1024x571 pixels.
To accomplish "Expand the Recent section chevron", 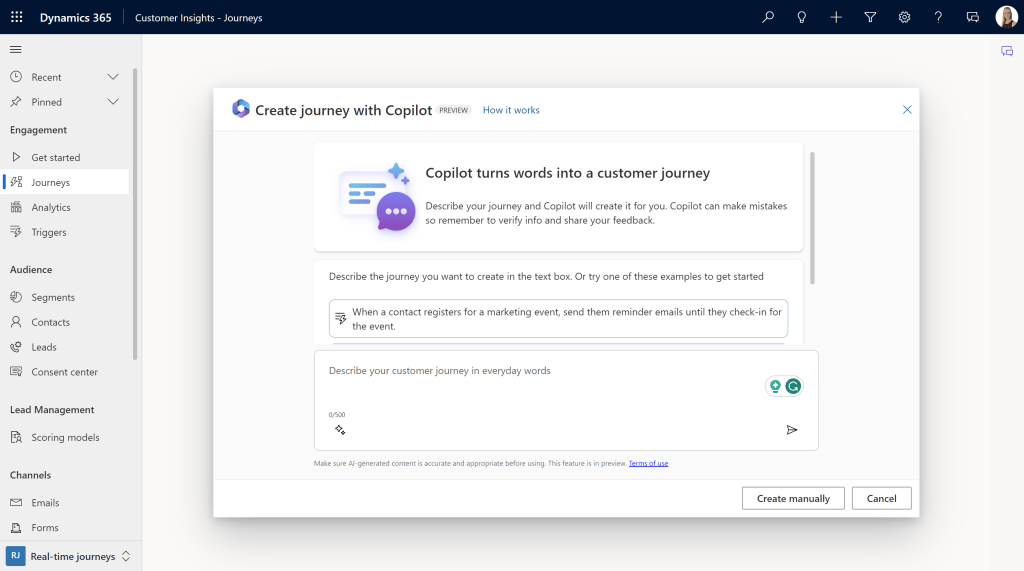I will tap(113, 77).
